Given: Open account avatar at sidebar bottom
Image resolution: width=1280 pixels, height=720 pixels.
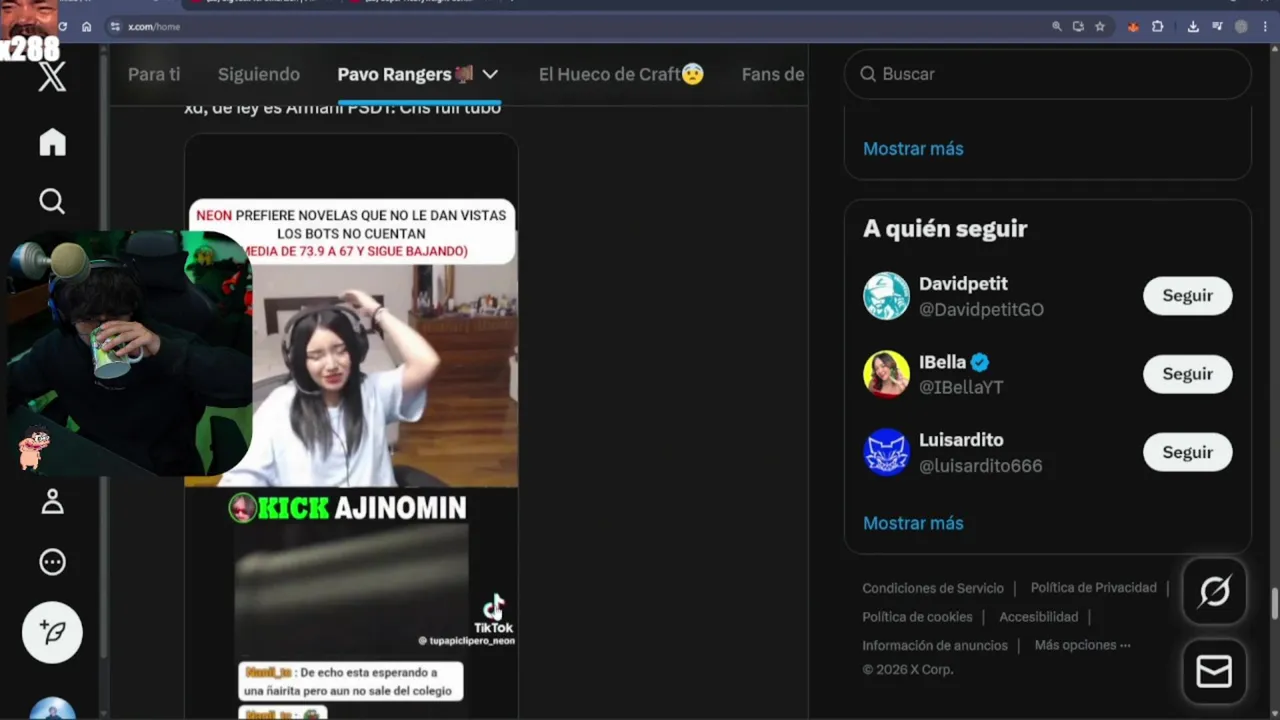Looking at the screenshot, I should click(52, 708).
